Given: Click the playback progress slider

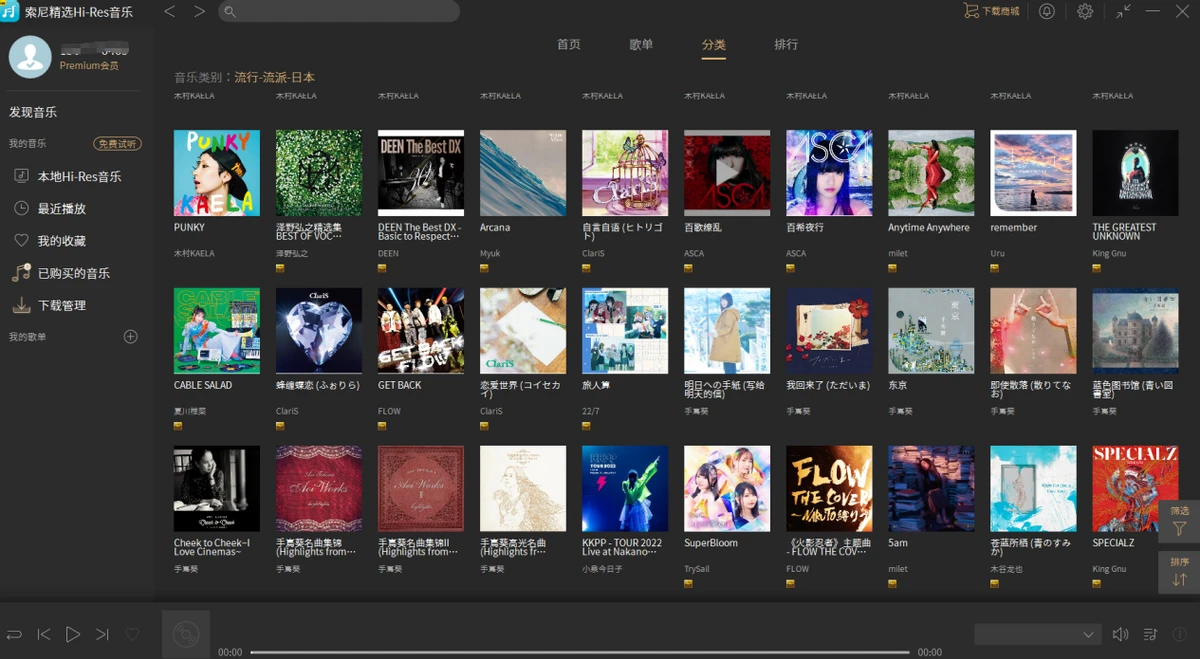Looking at the screenshot, I should pos(579,652).
